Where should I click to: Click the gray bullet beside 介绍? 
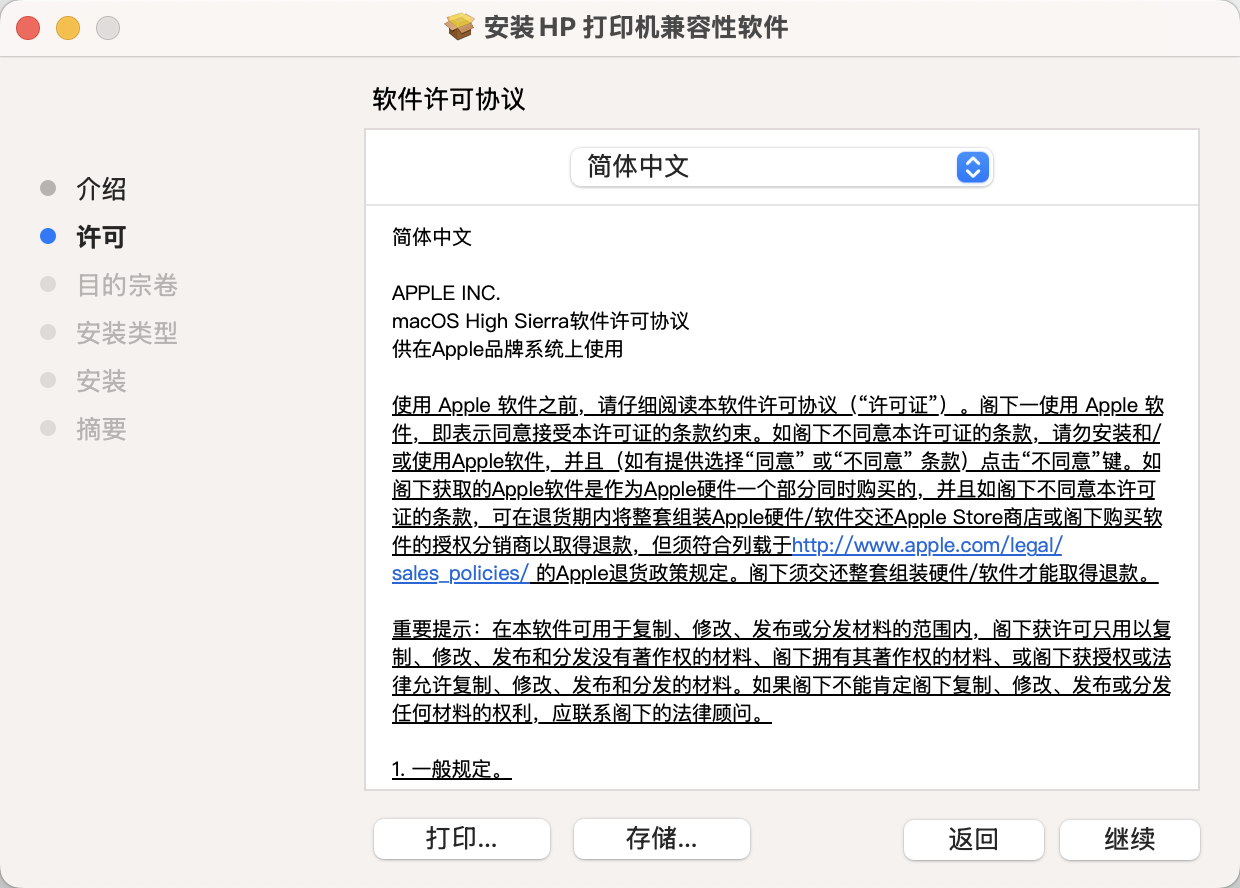(x=48, y=188)
